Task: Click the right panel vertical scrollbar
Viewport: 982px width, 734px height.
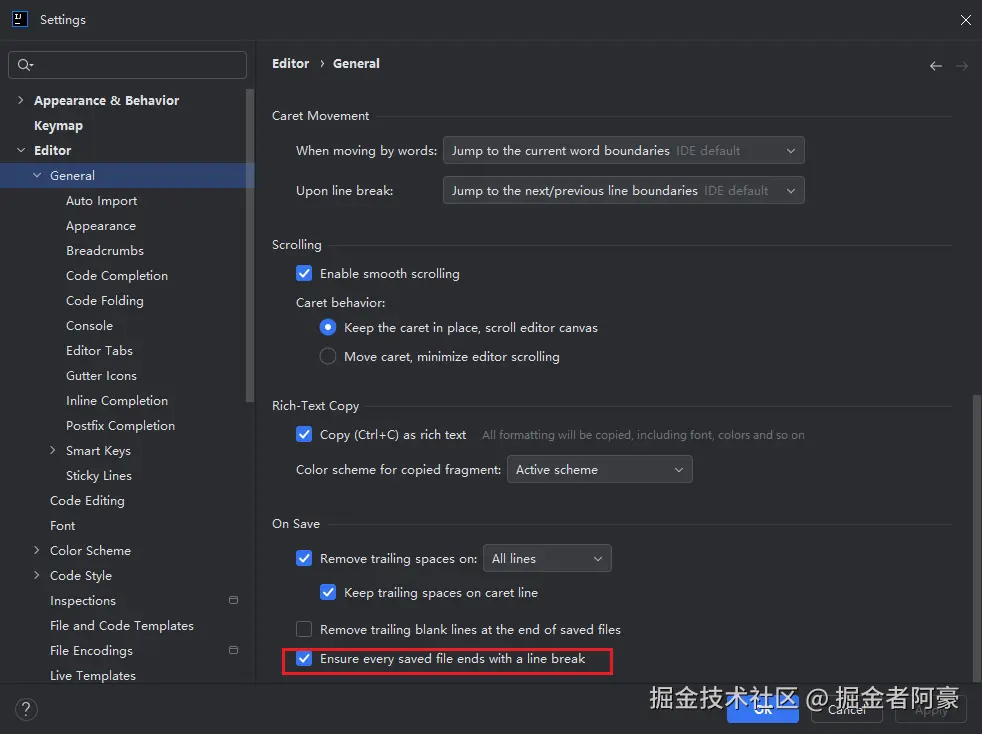Action: click(977, 537)
